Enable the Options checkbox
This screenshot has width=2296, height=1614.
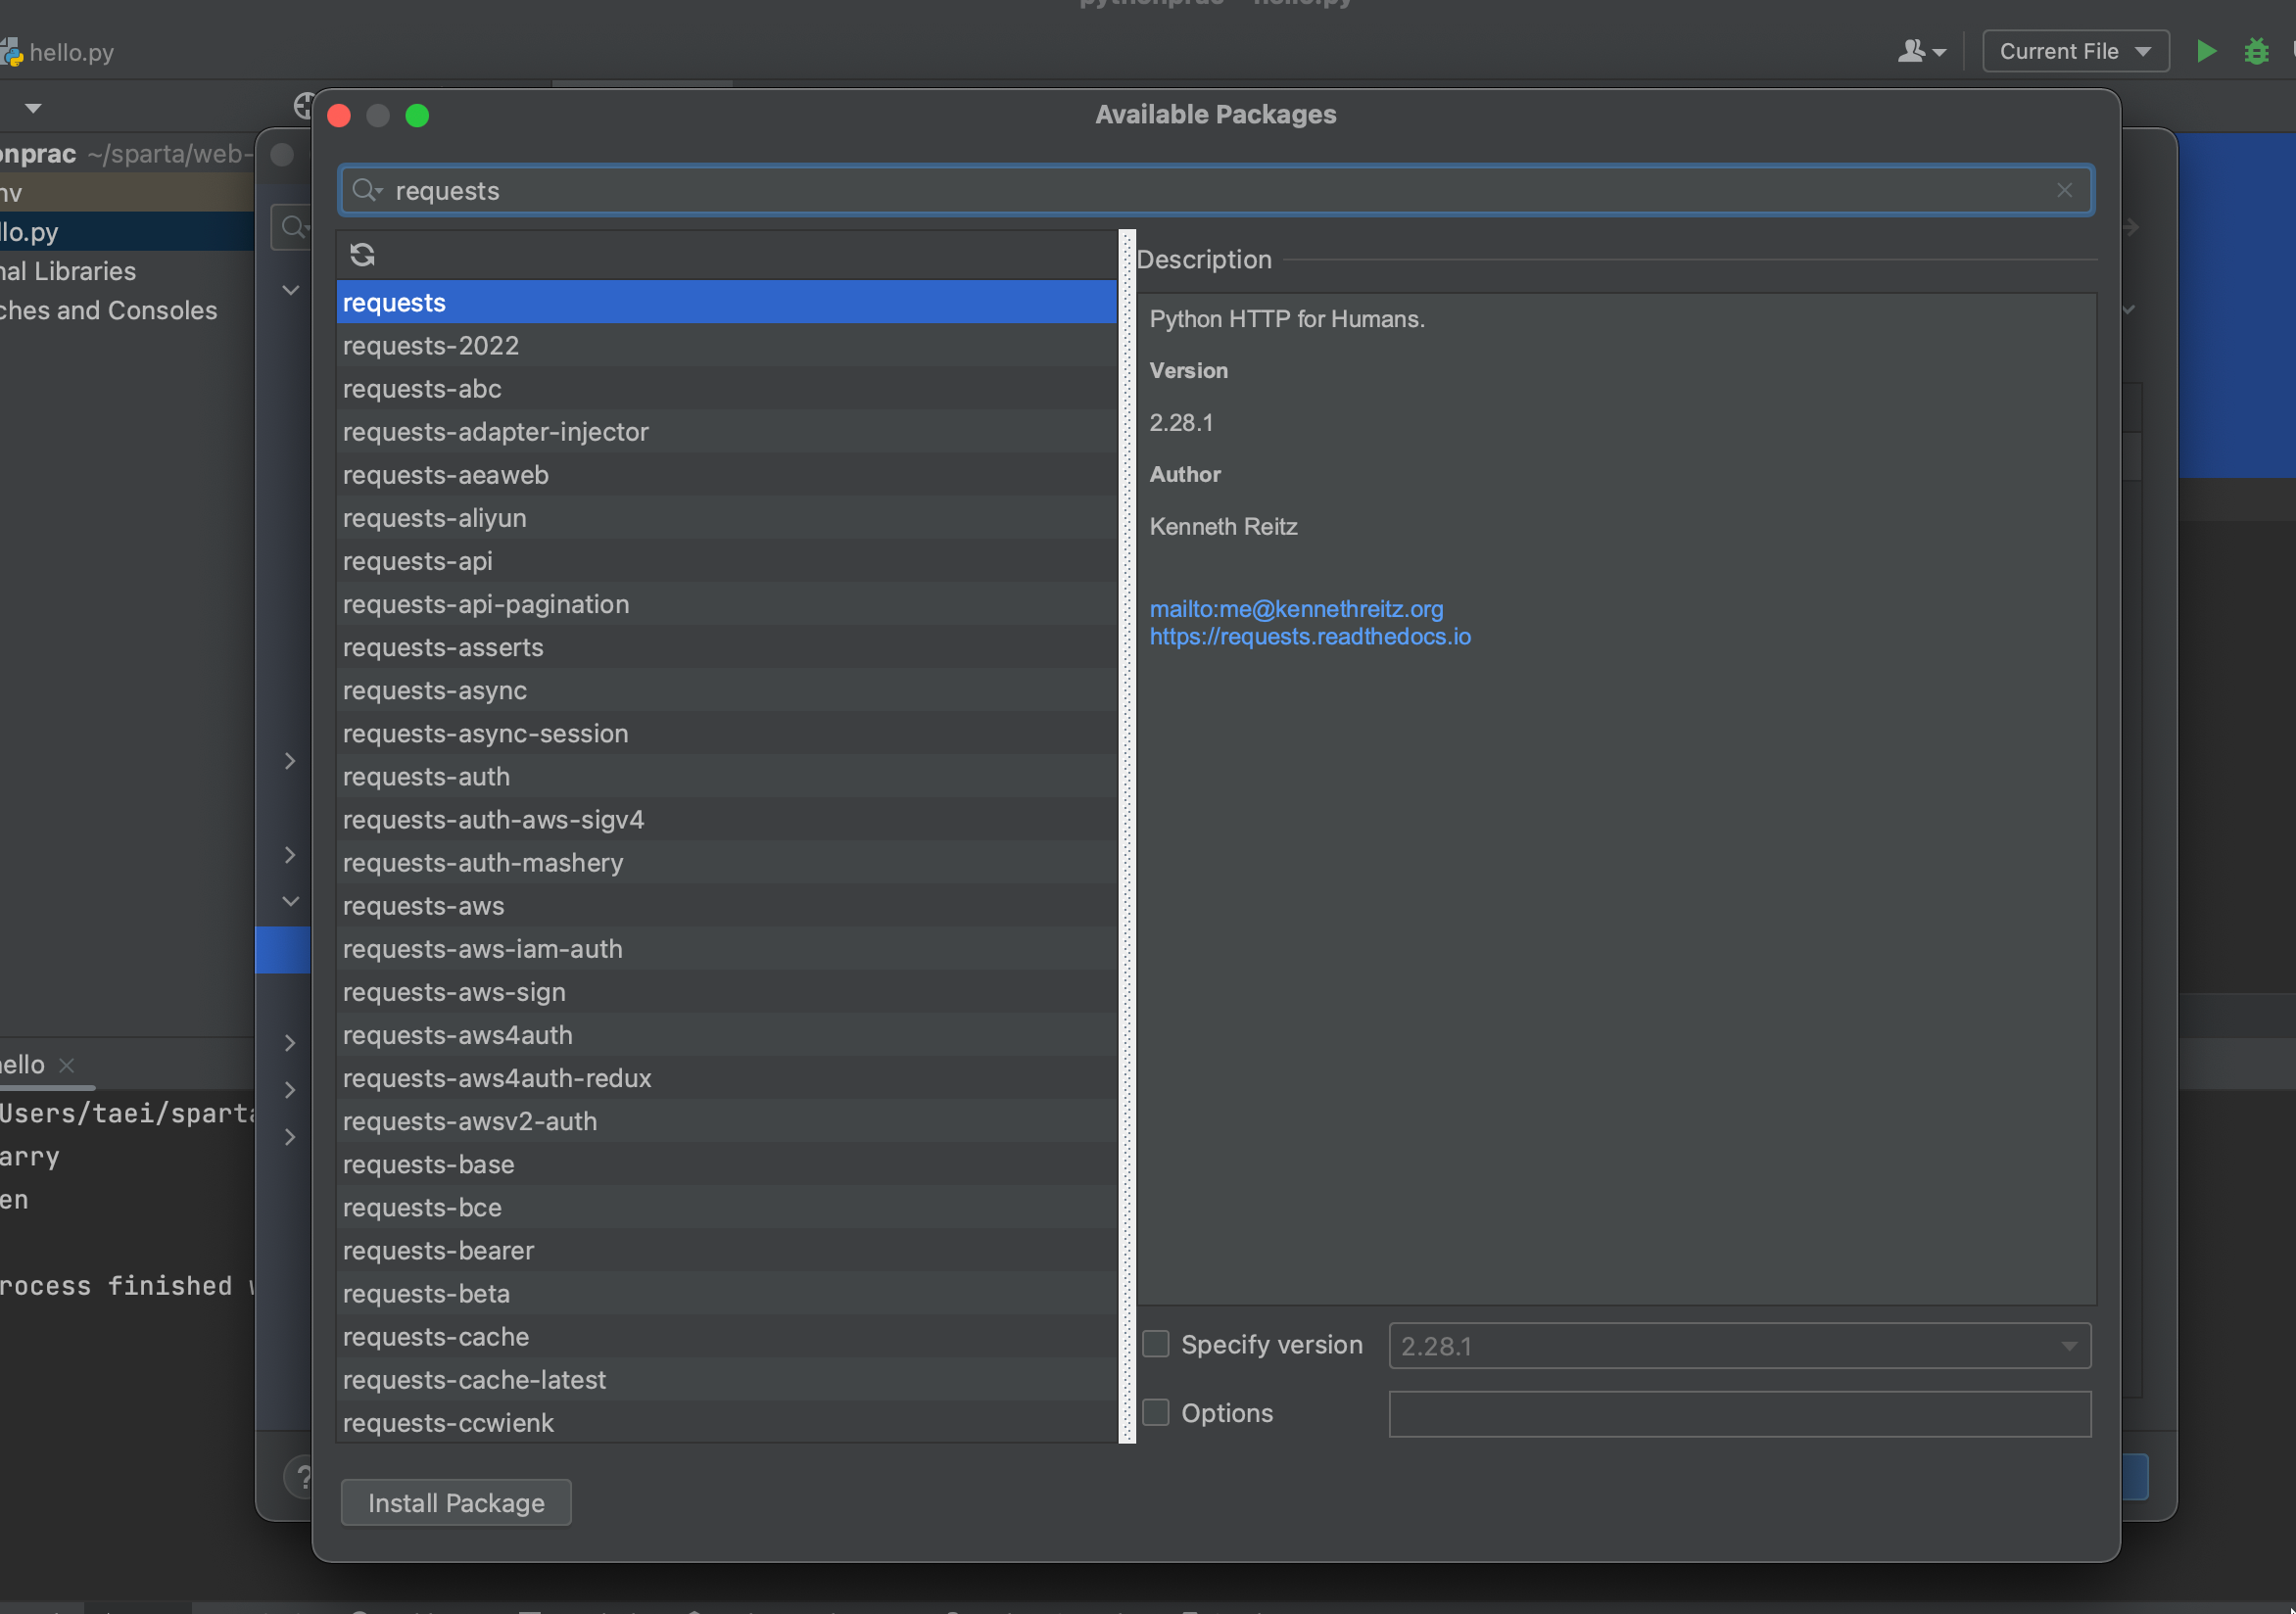click(1156, 1412)
